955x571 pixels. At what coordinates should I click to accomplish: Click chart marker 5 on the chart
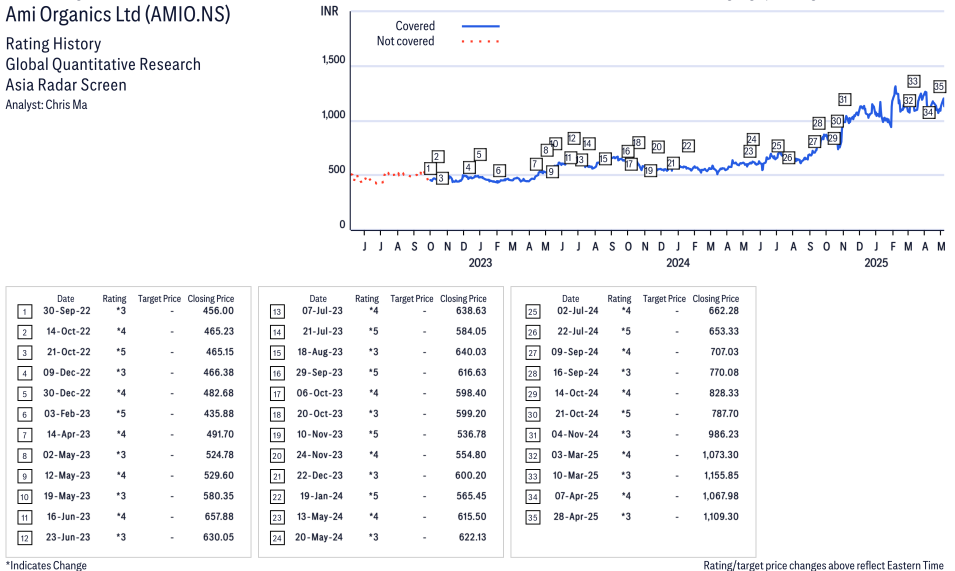click(479, 155)
